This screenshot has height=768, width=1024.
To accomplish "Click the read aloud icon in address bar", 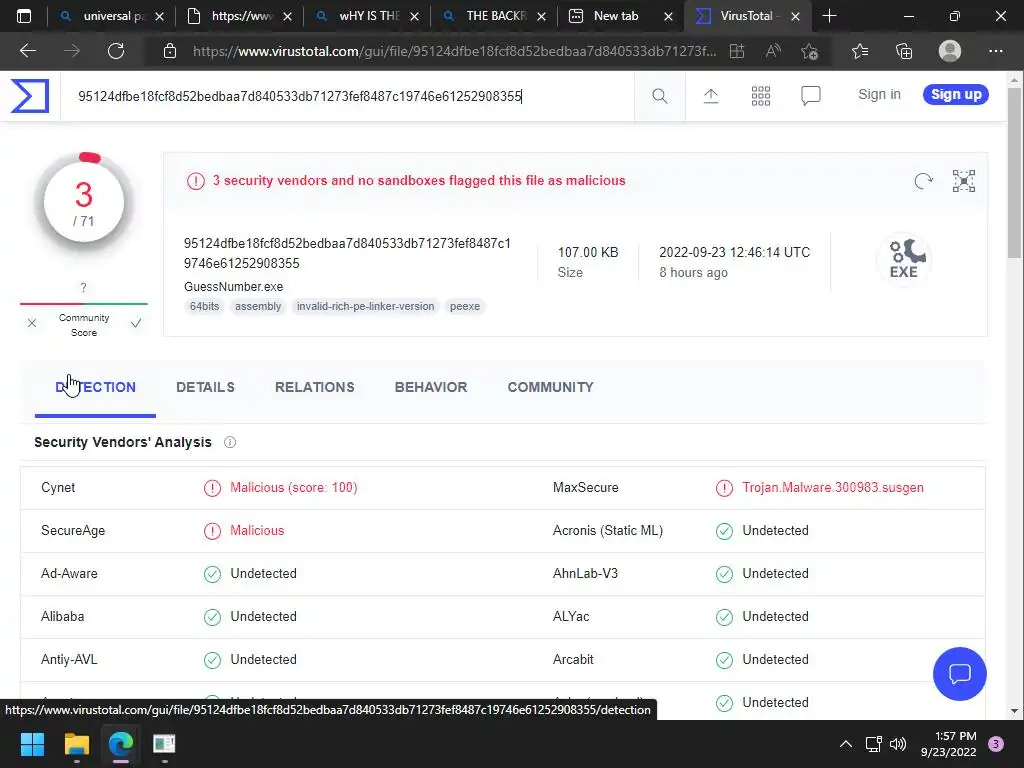I will [773, 51].
